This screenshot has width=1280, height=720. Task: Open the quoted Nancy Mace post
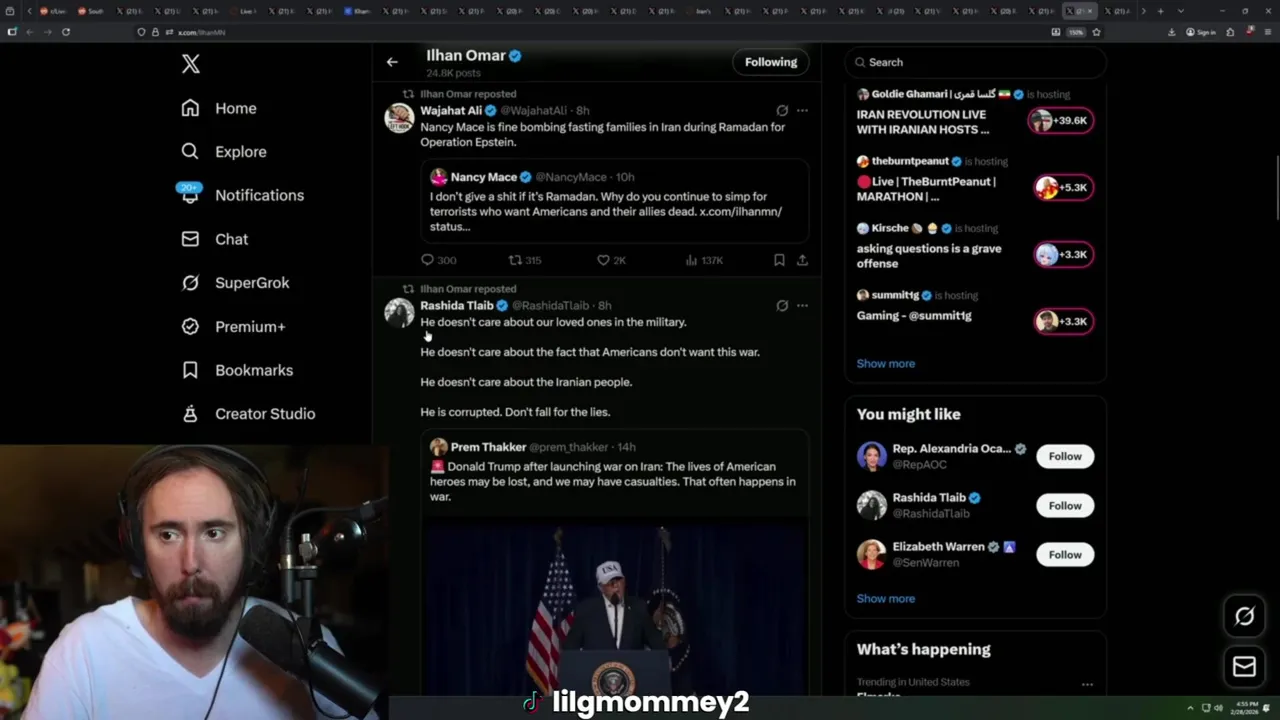pyautogui.click(x=614, y=201)
